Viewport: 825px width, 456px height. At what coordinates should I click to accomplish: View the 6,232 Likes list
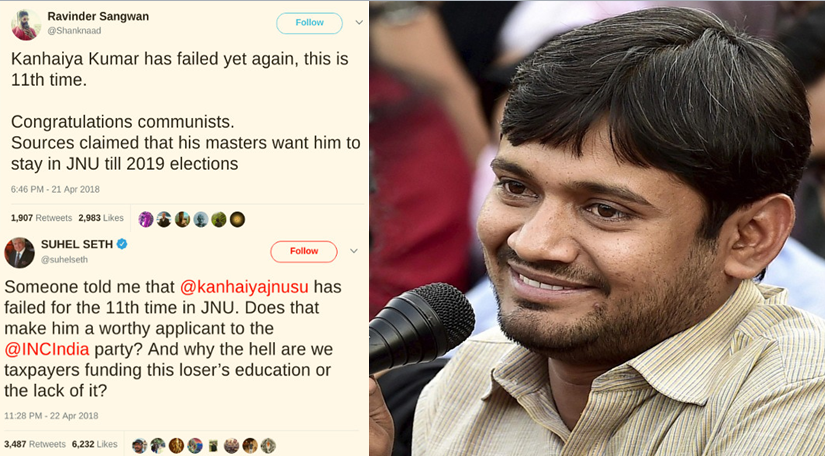point(95,444)
